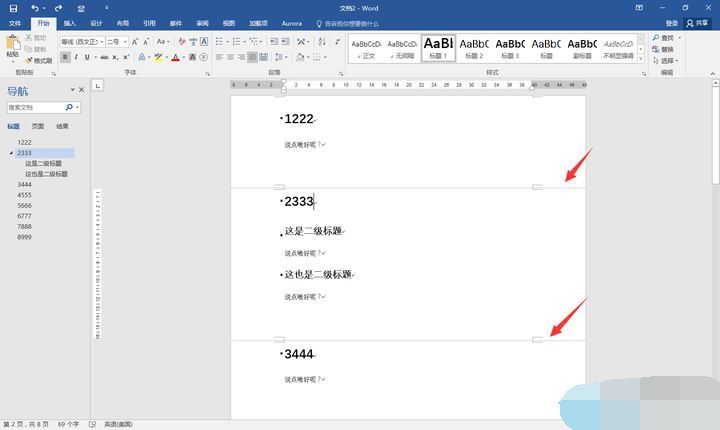Open the 插入 (Insert) ribbon tab
Image resolution: width=720 pixels, height=430 pixels.
pos(69,22)
